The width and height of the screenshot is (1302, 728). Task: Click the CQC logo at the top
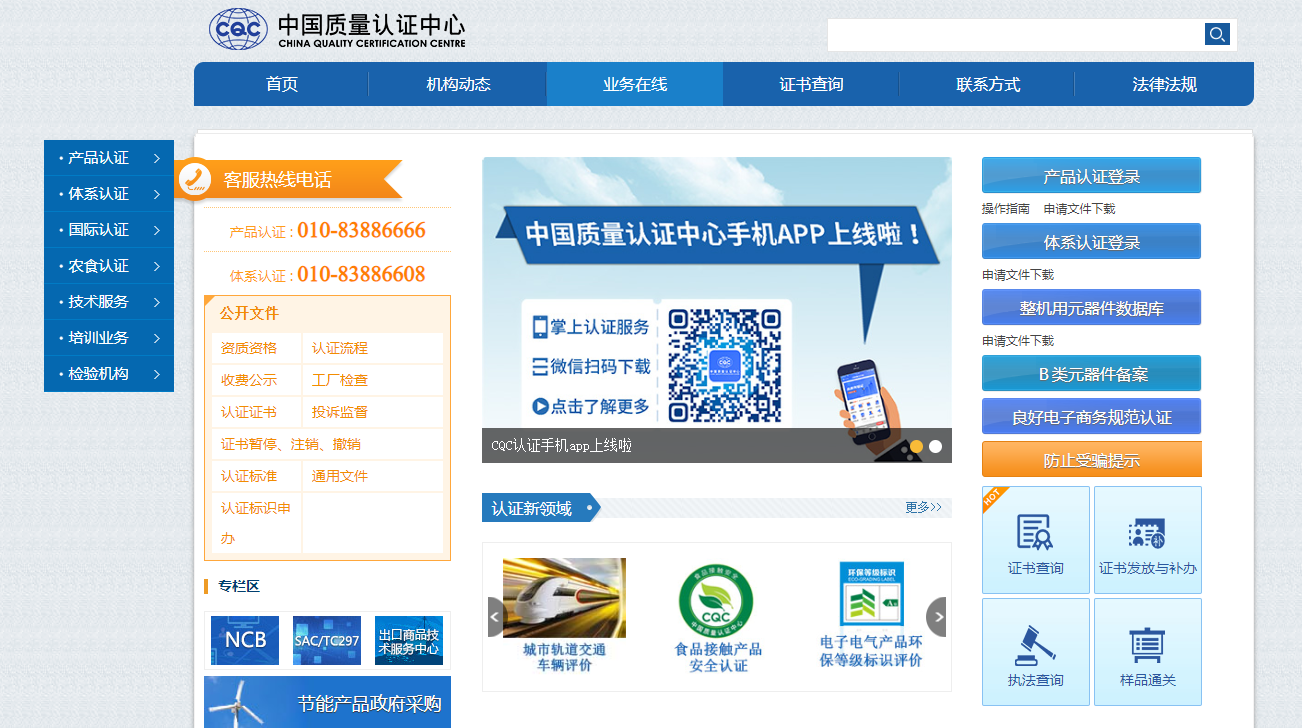tap(237, 29)
